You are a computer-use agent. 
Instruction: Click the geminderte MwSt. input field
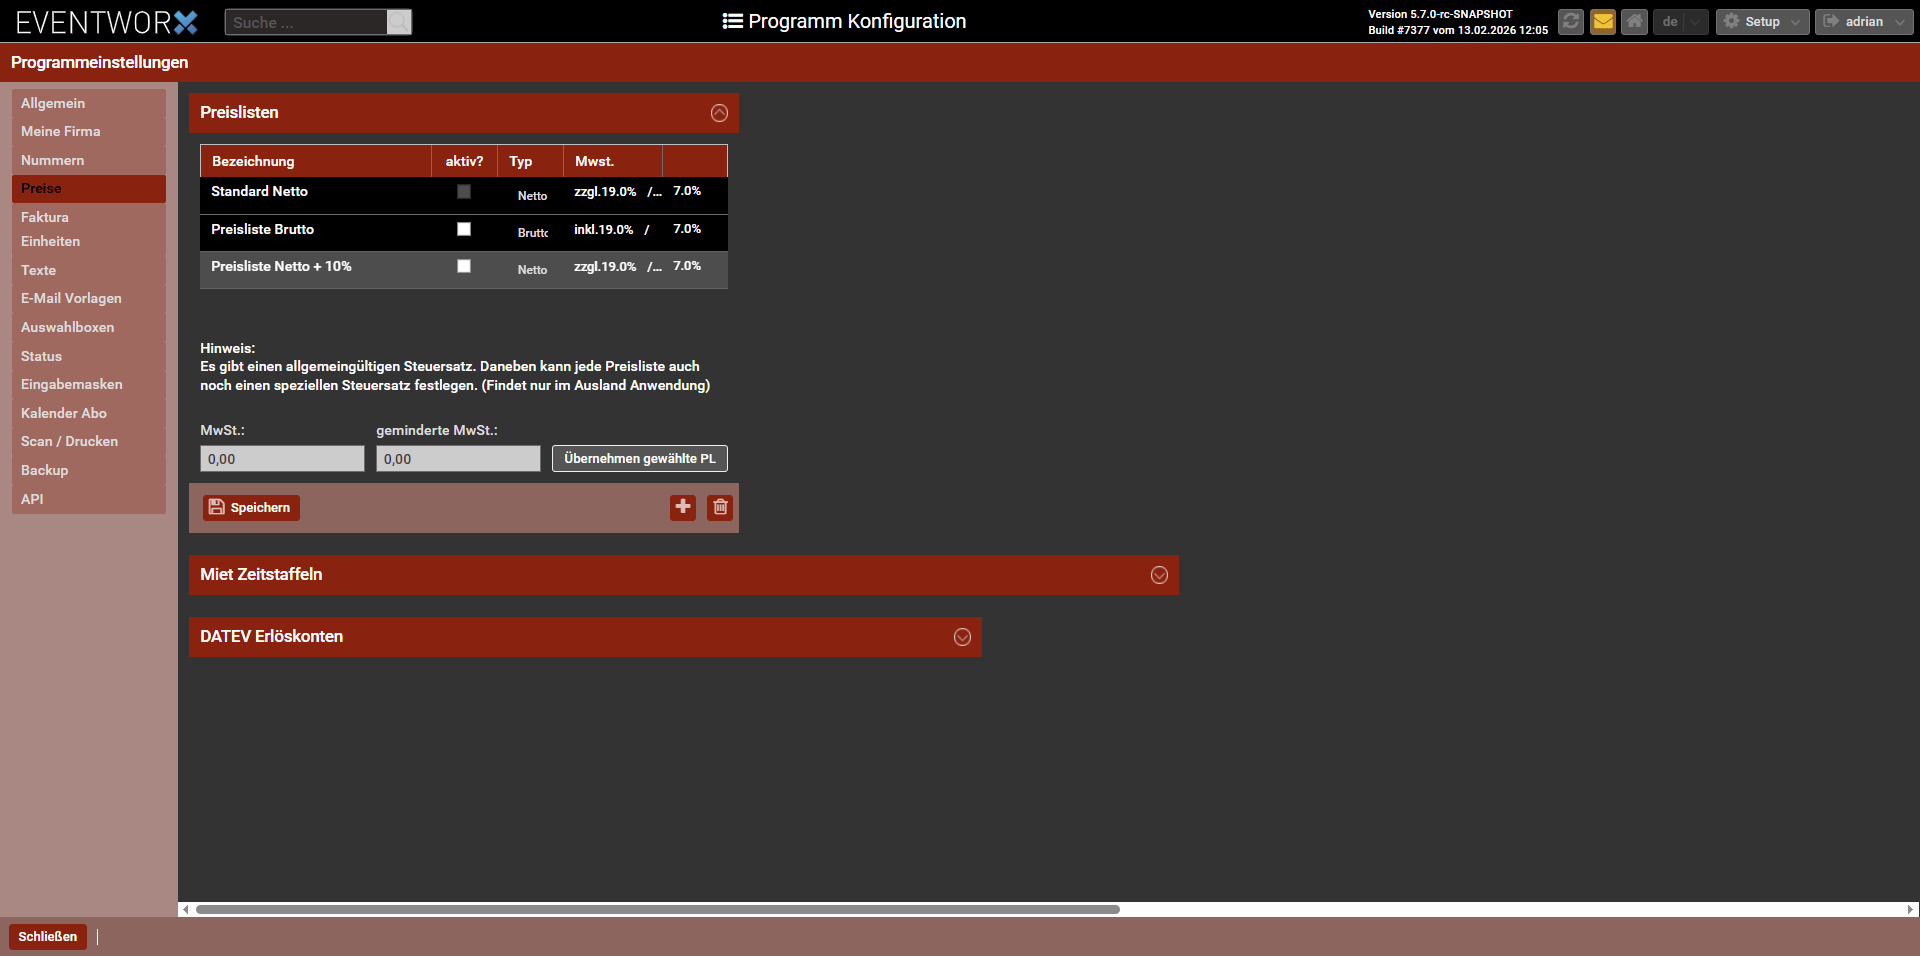point(458,458)
